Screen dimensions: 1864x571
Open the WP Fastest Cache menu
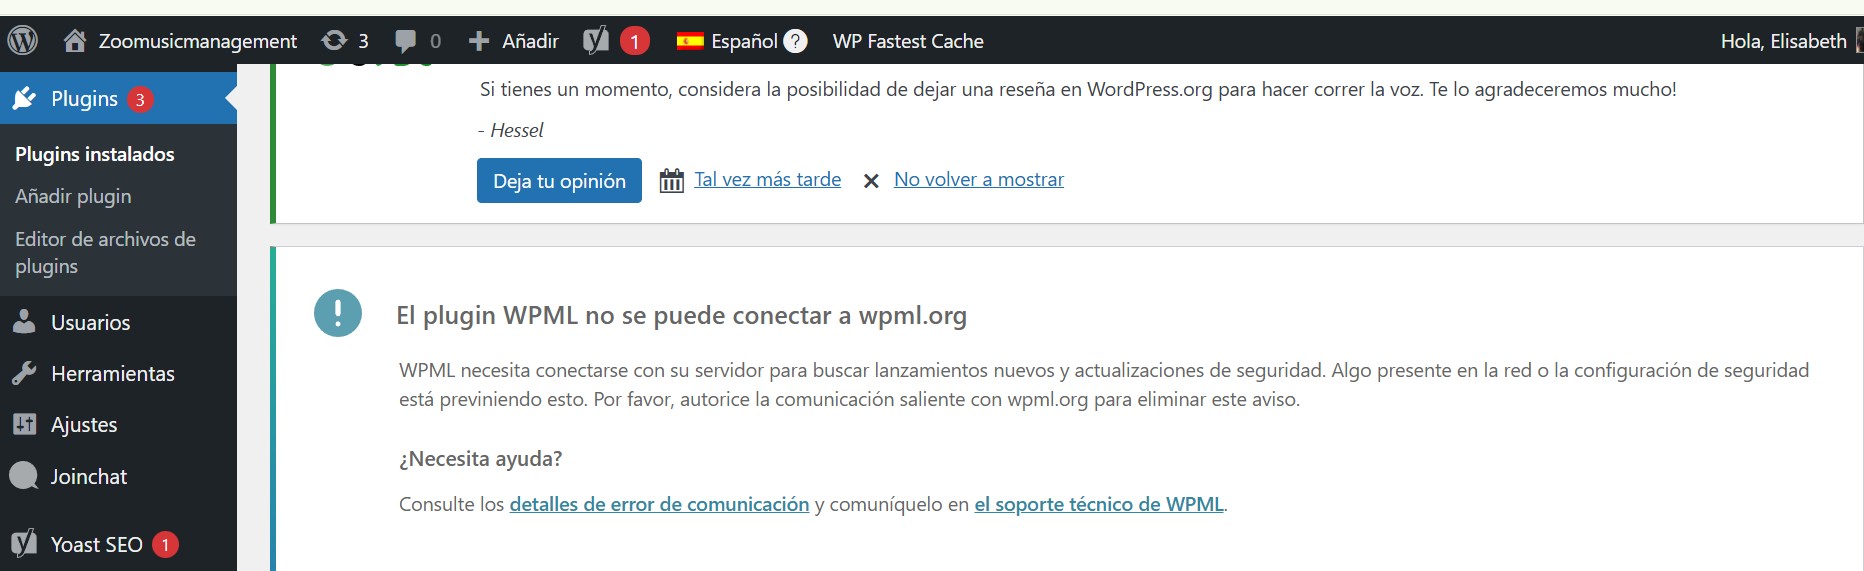(x=908, y=41)
